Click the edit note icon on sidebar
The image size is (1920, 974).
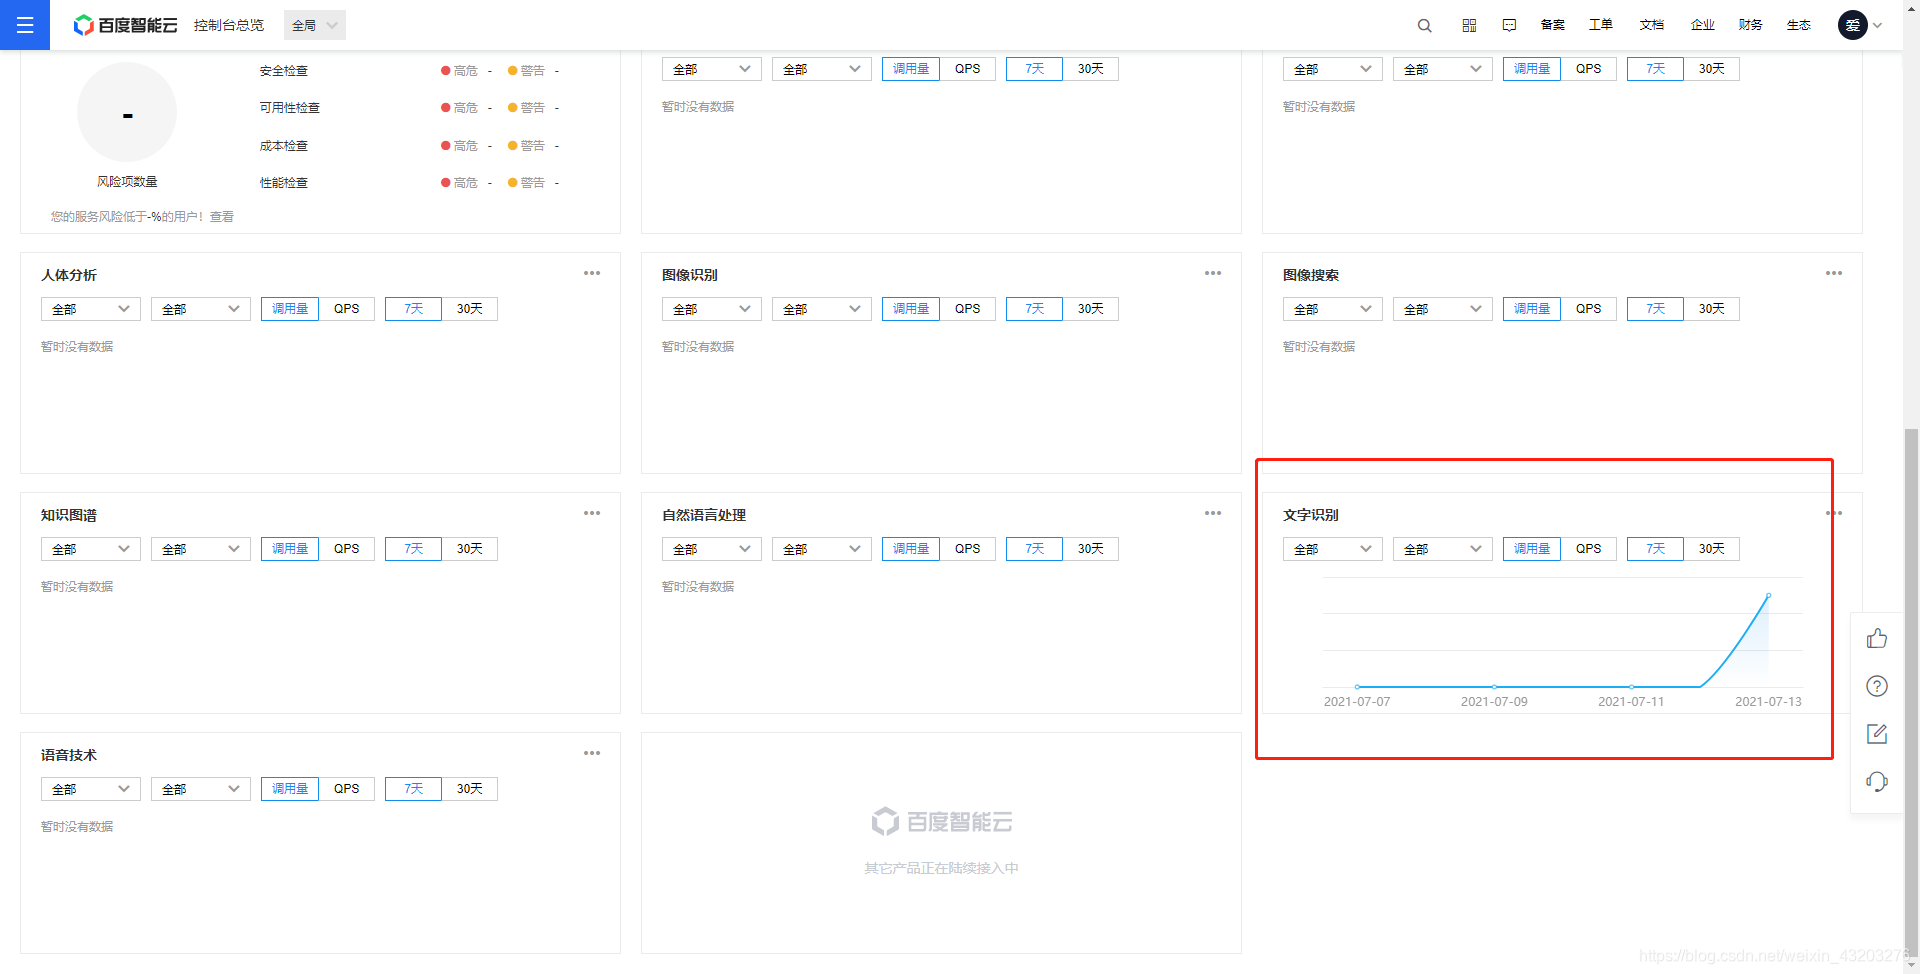(x=1877, y=734)
